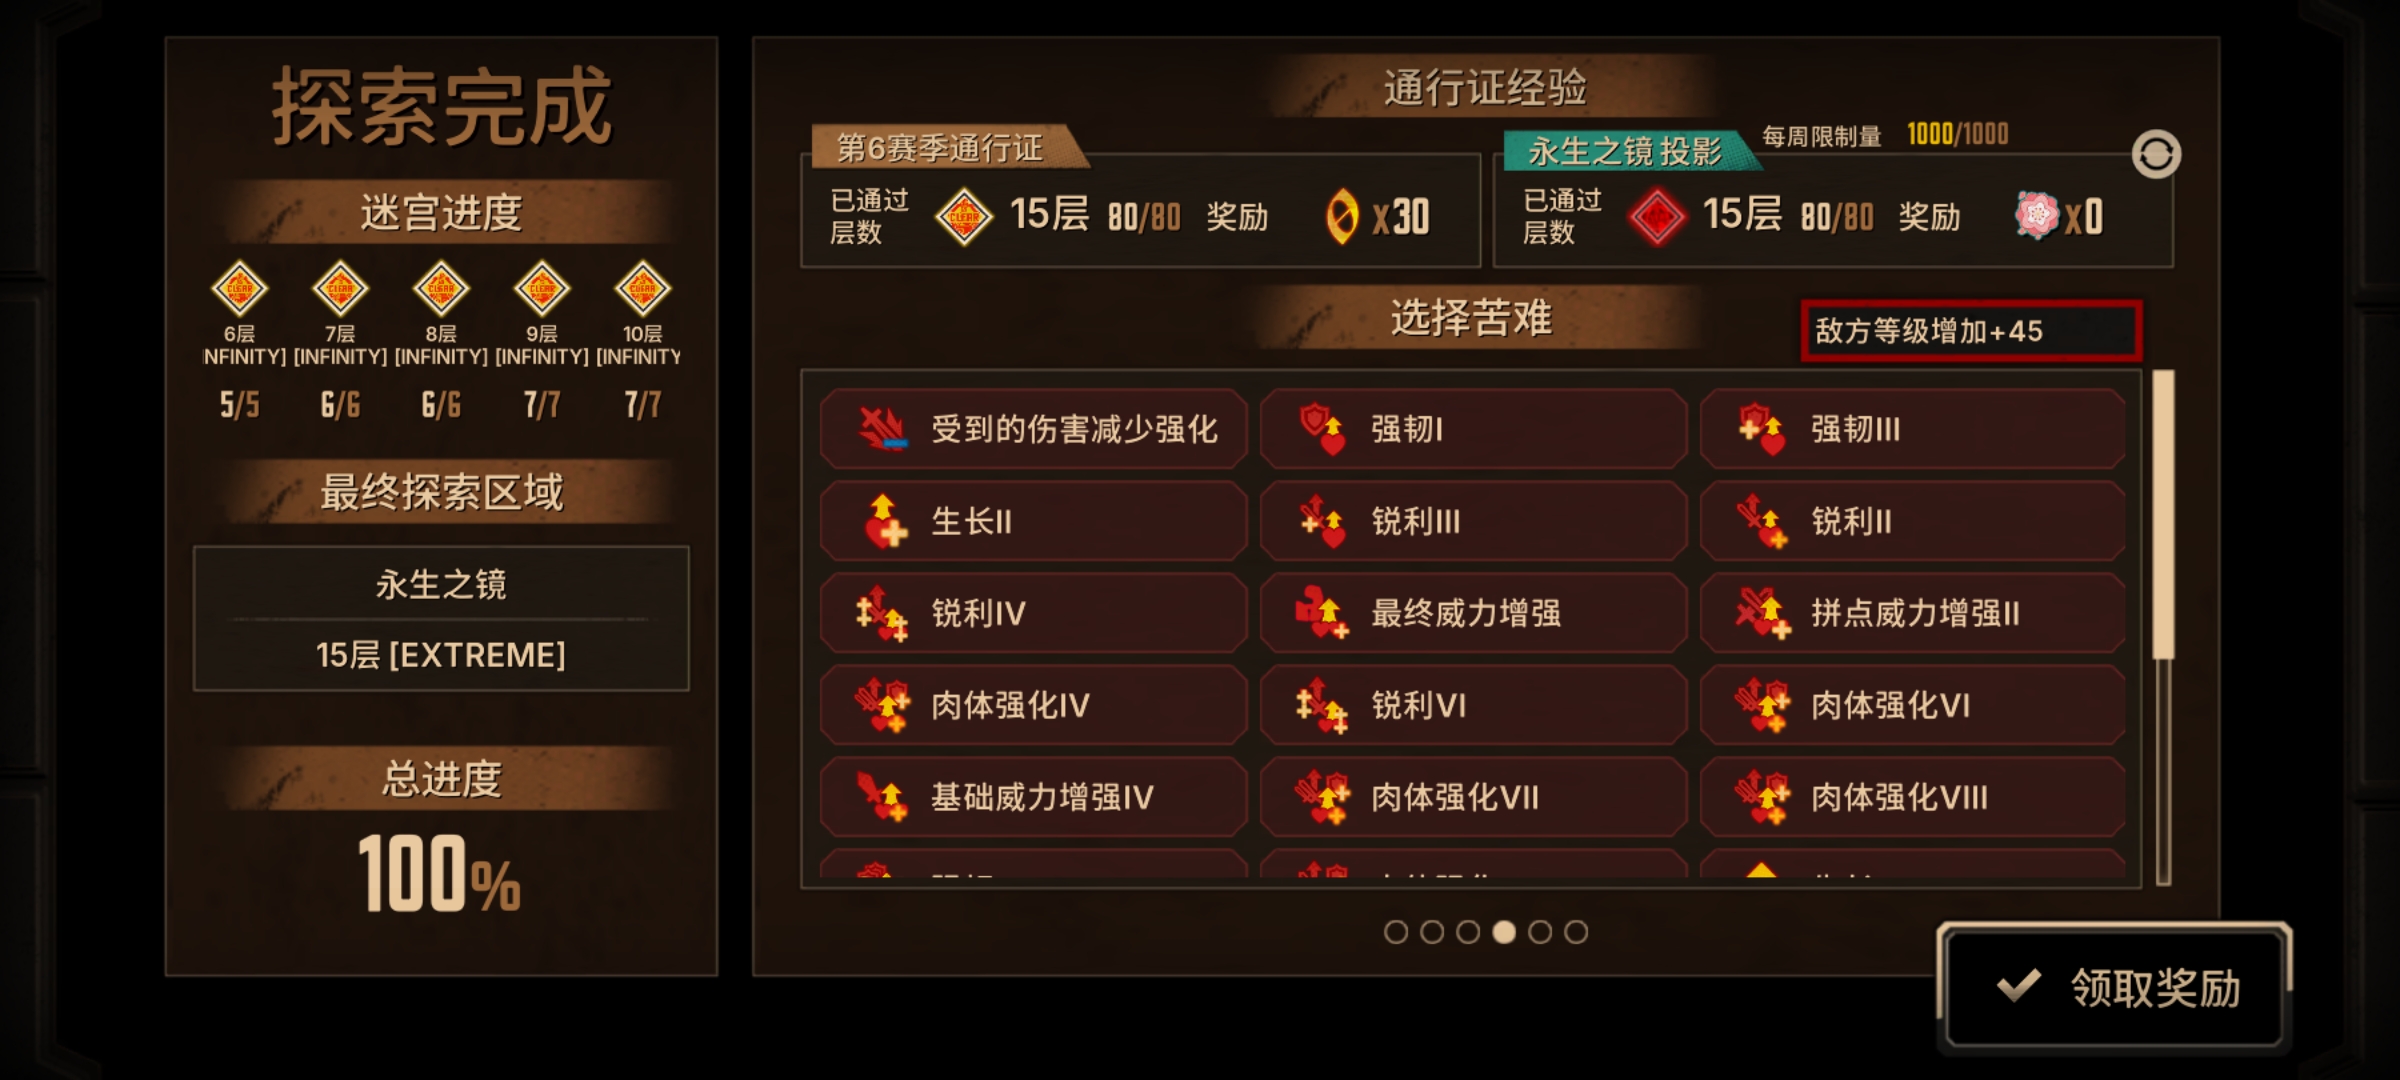Select the 基础威力增强IV hardship entry
2400x1080 pixels.
pos(1033,797)
